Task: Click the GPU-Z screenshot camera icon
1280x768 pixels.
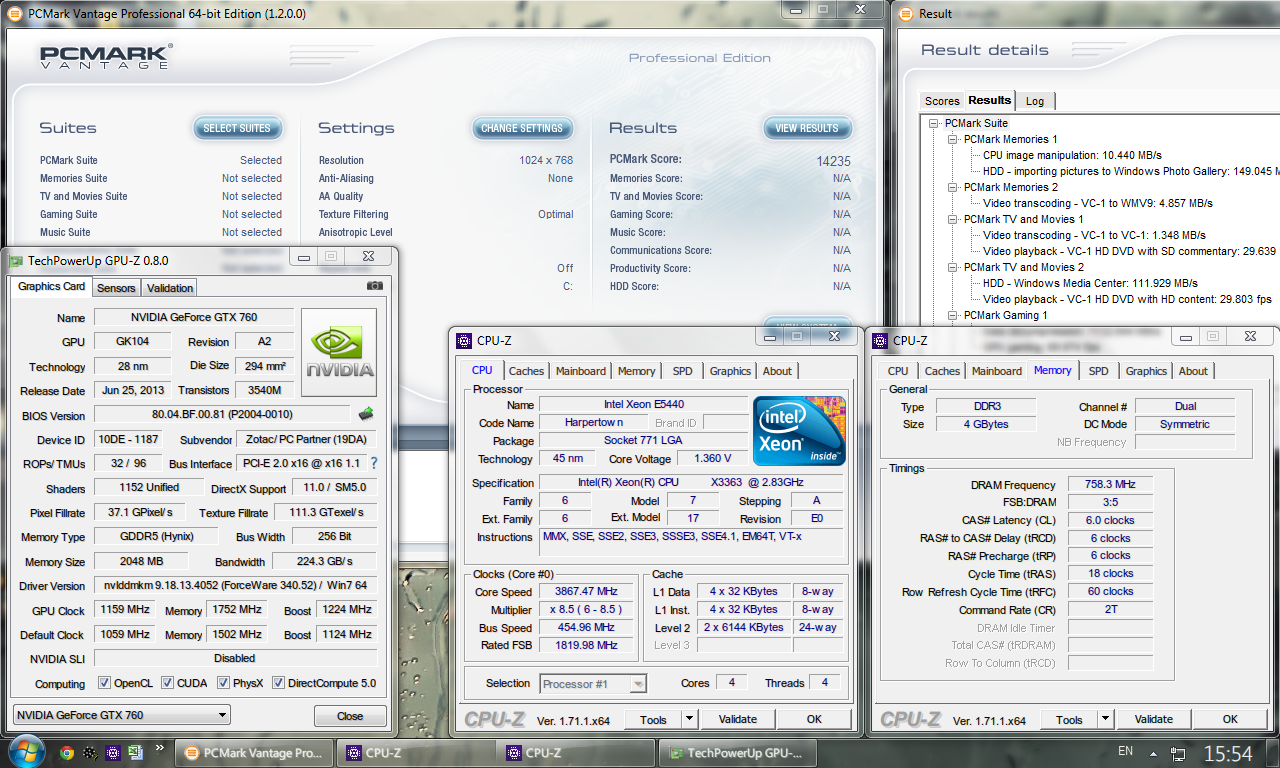Action: coord(375,286)
